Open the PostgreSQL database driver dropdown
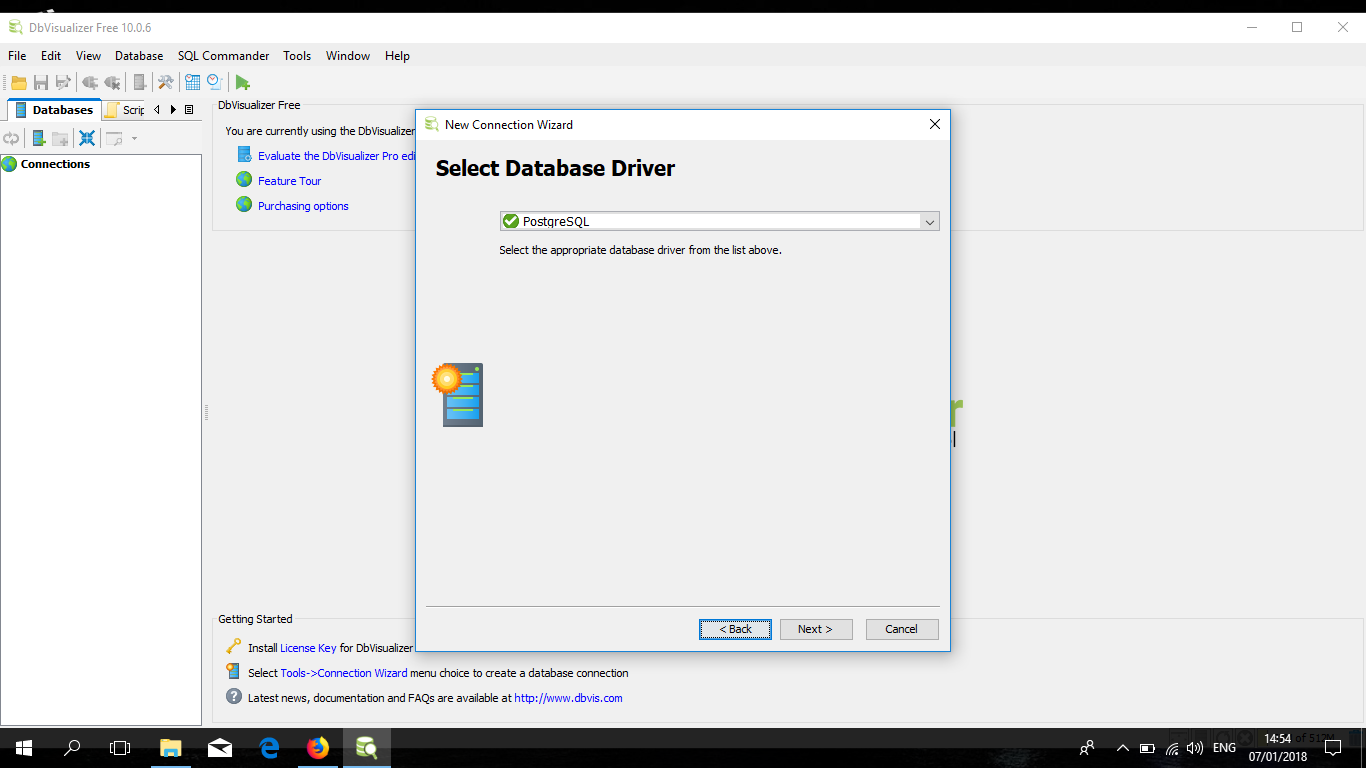This screenshot has width=1366, height=768. tap(719, 221)
